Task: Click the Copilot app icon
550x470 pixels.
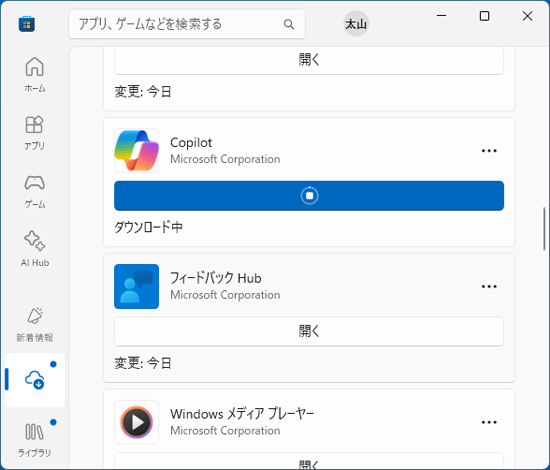Action: pos(136,150)
